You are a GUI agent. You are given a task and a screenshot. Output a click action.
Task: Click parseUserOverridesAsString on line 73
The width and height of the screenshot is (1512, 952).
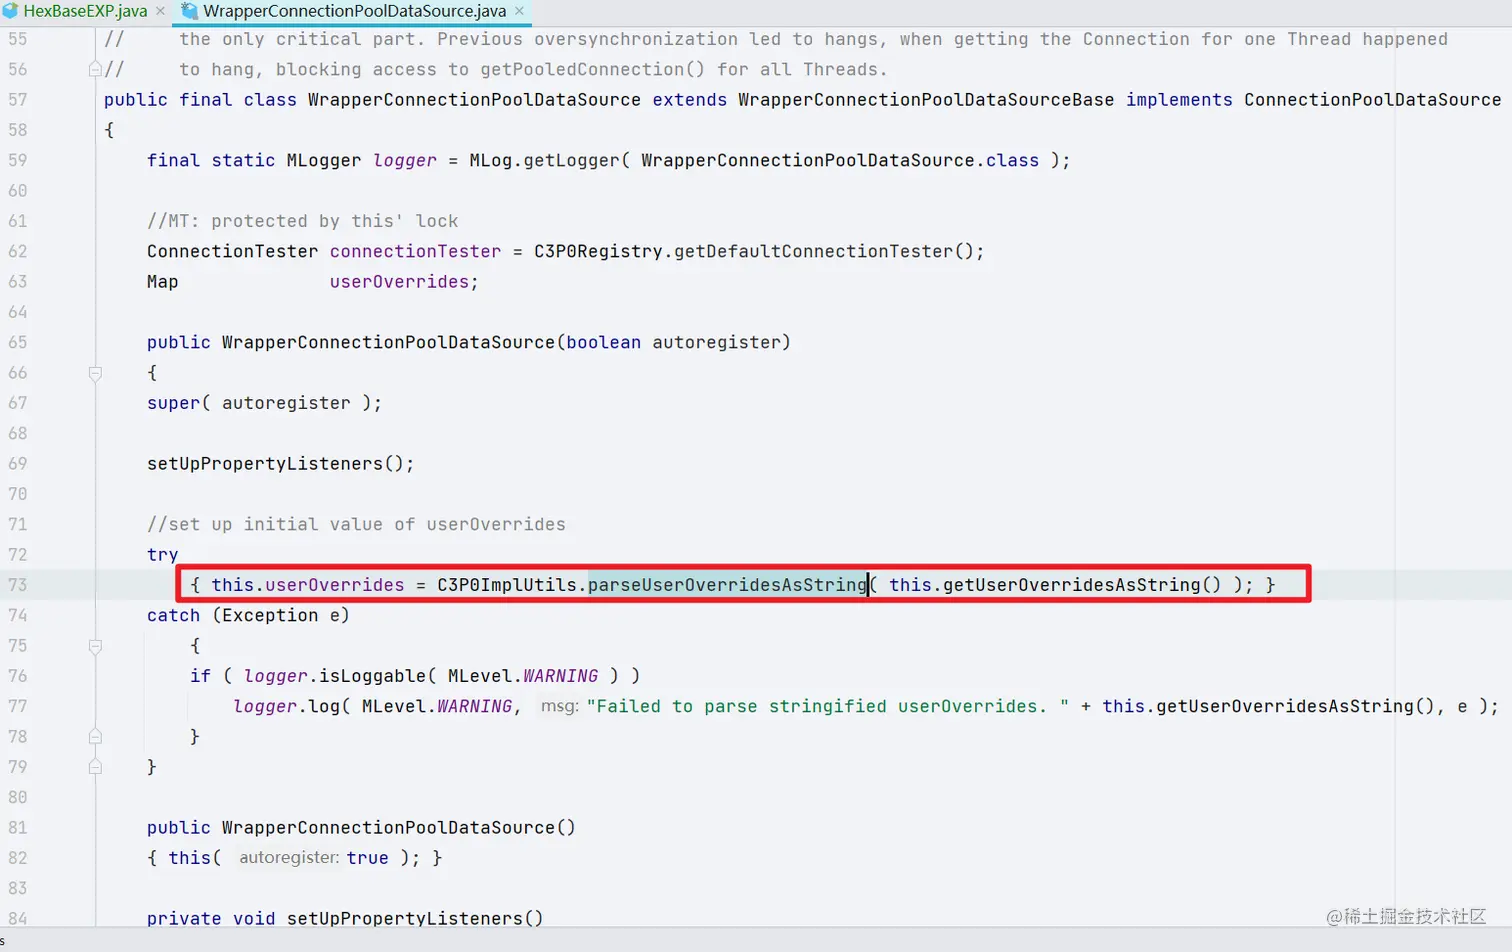(x=727, y=585)
